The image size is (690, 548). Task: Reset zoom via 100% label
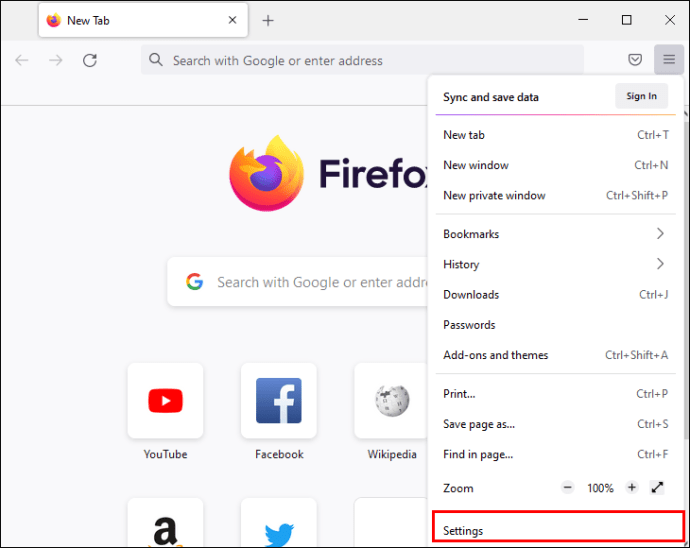coord(600,488)
